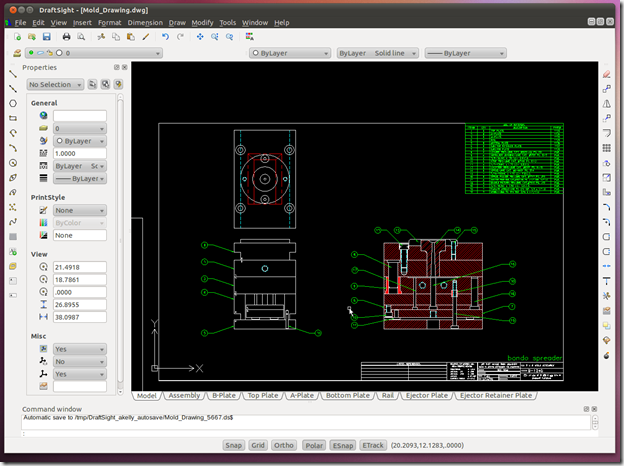Open Print Preview magnifier icon
624x466 pixels.
point(81,37)
